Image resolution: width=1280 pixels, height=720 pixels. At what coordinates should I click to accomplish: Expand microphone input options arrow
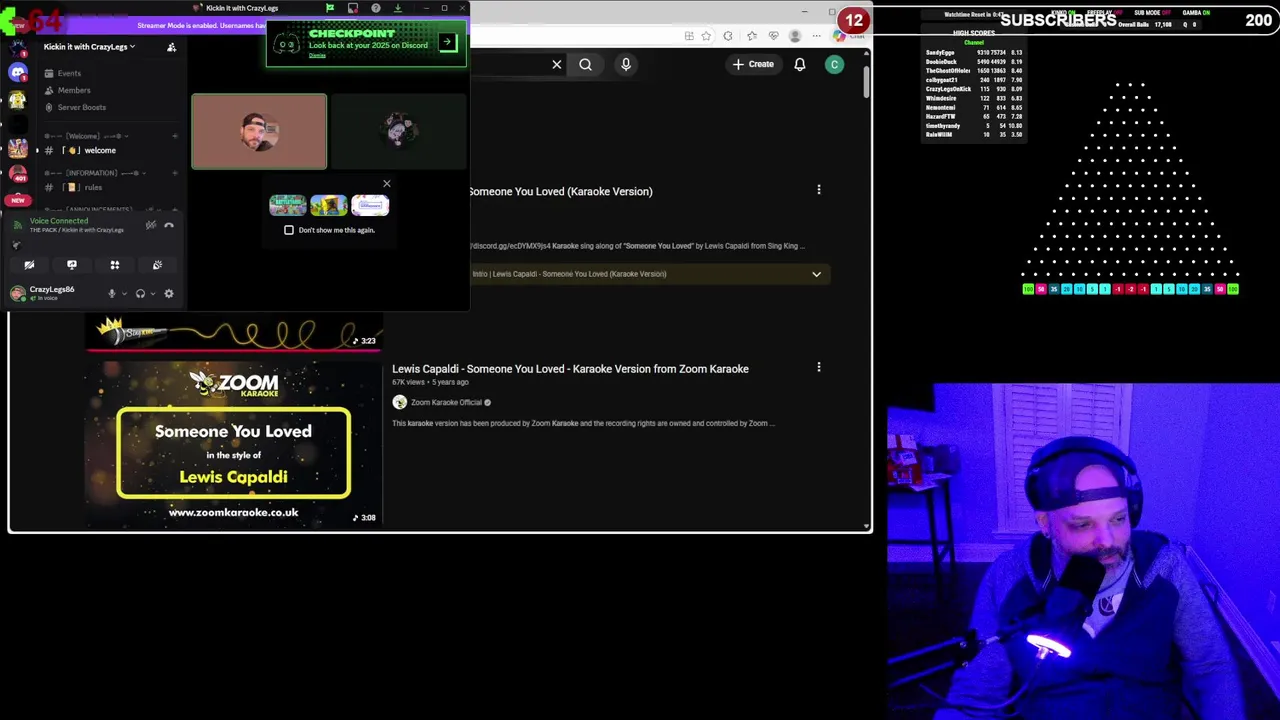(x=124, y=293)
